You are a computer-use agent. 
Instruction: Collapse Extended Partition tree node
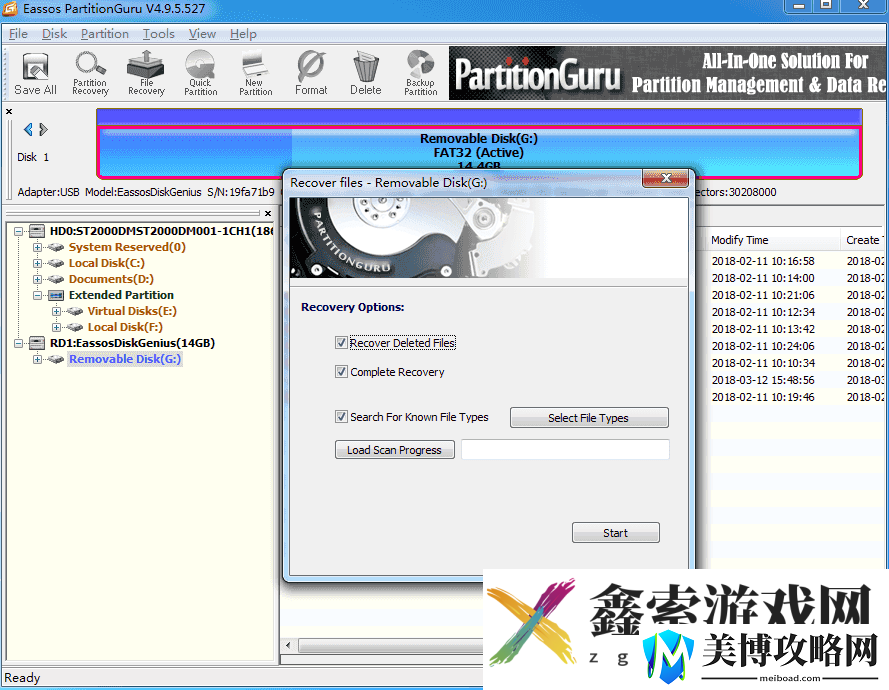click(37, 295)
